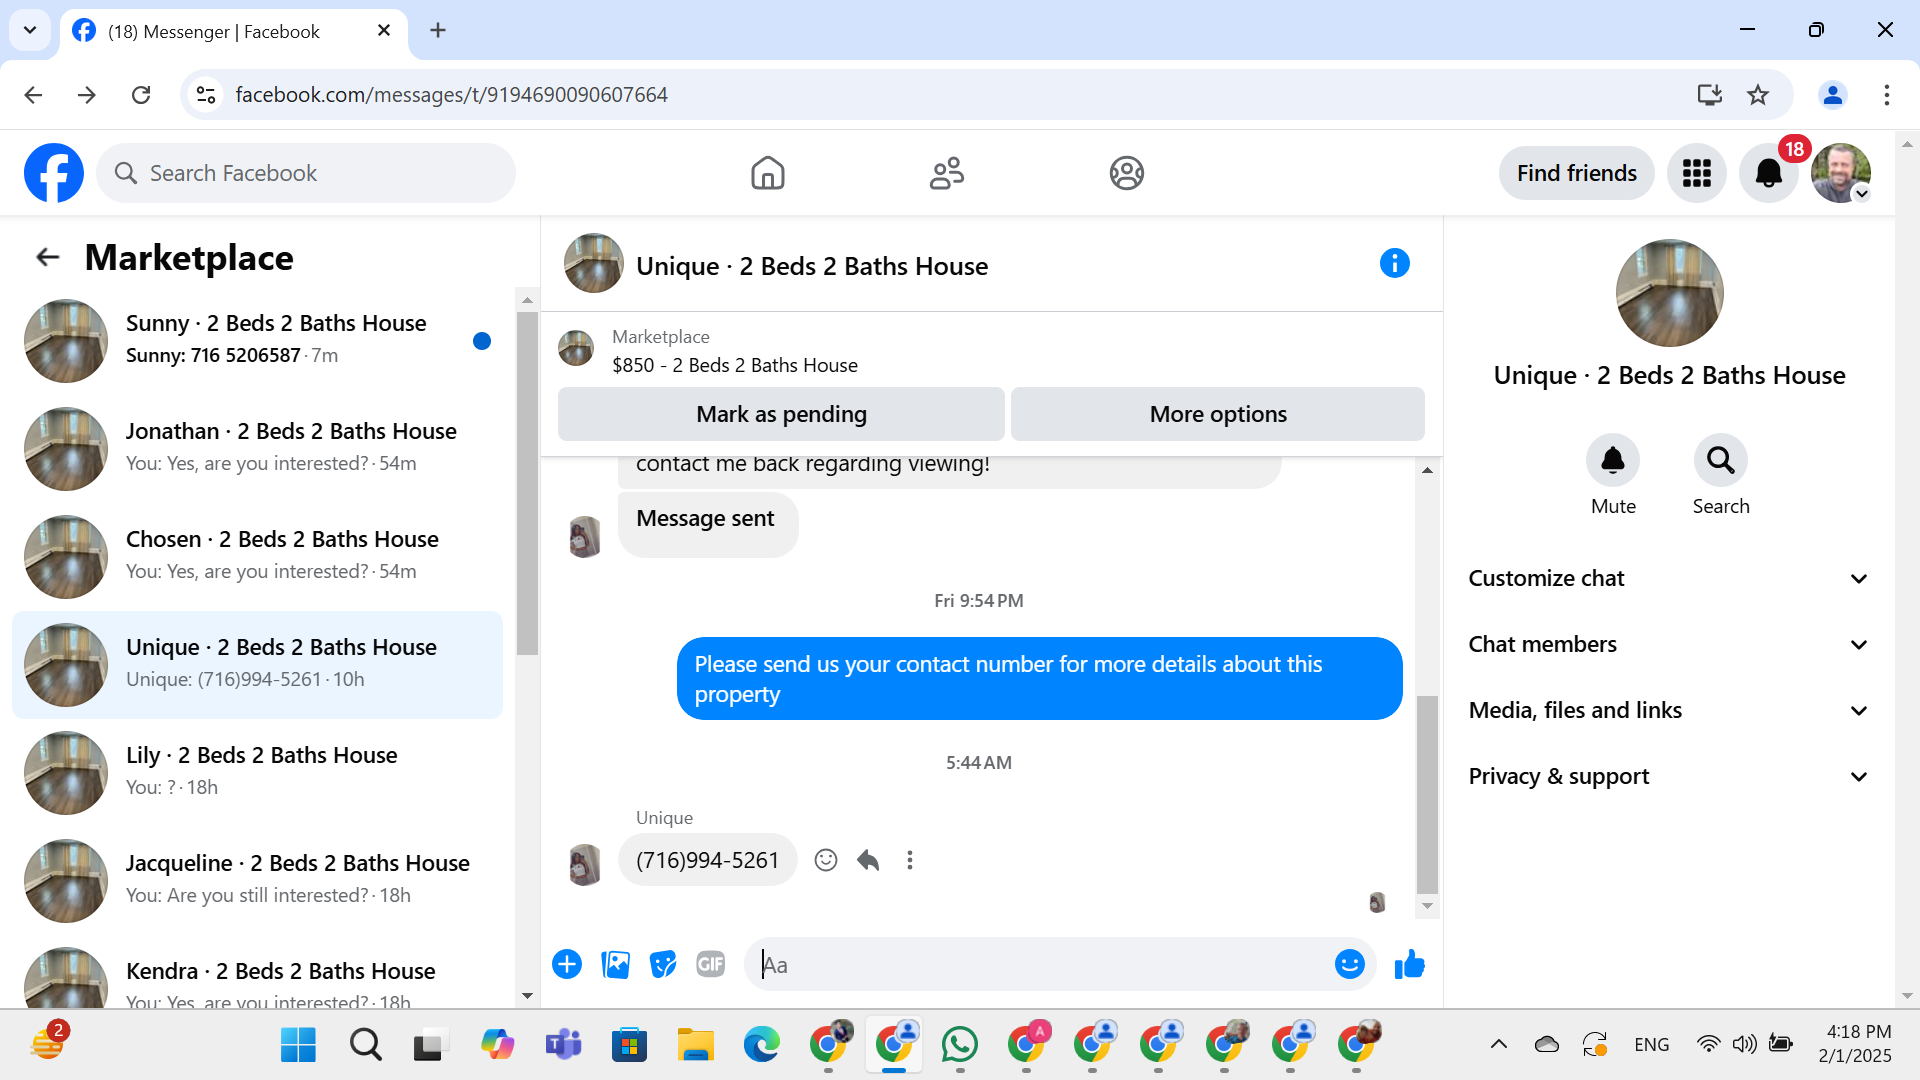Image resolution: width=1920 pixels, height=1080 pixels.
Task: Attach a photo file to message
Action: click(x=615, y=965)
